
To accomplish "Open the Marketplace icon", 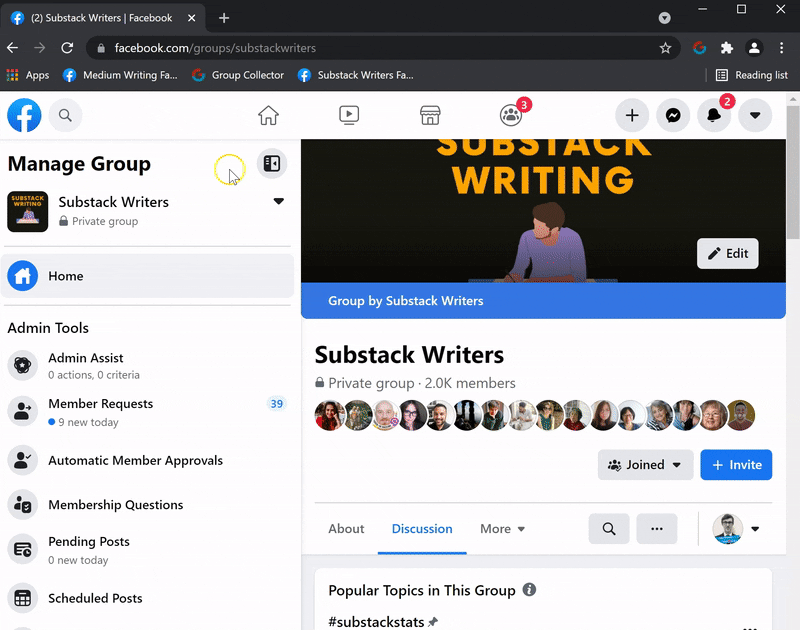I will (430, 115).
